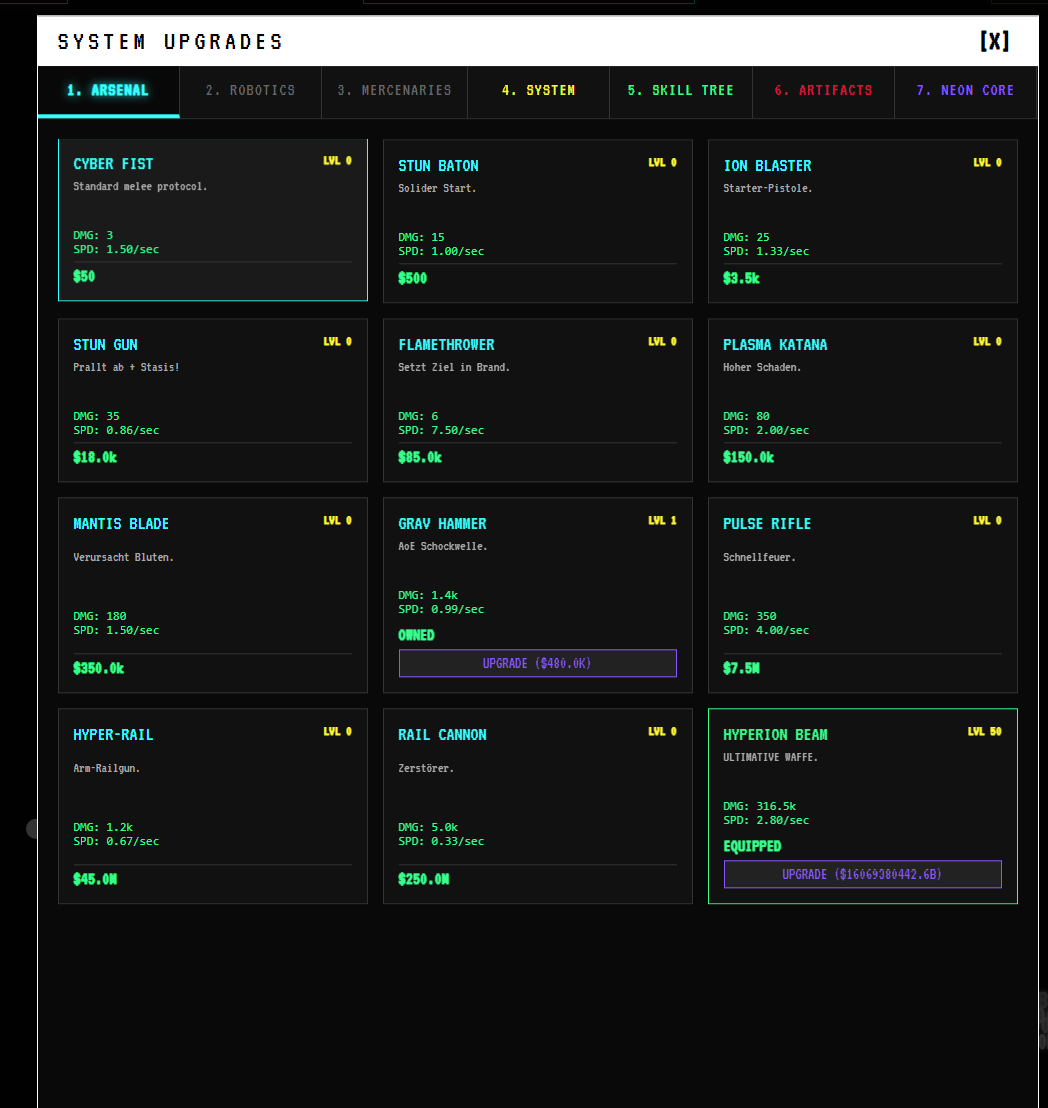
Task: Select the Ion Blaster weapon name
Action: tap(767, 166)
